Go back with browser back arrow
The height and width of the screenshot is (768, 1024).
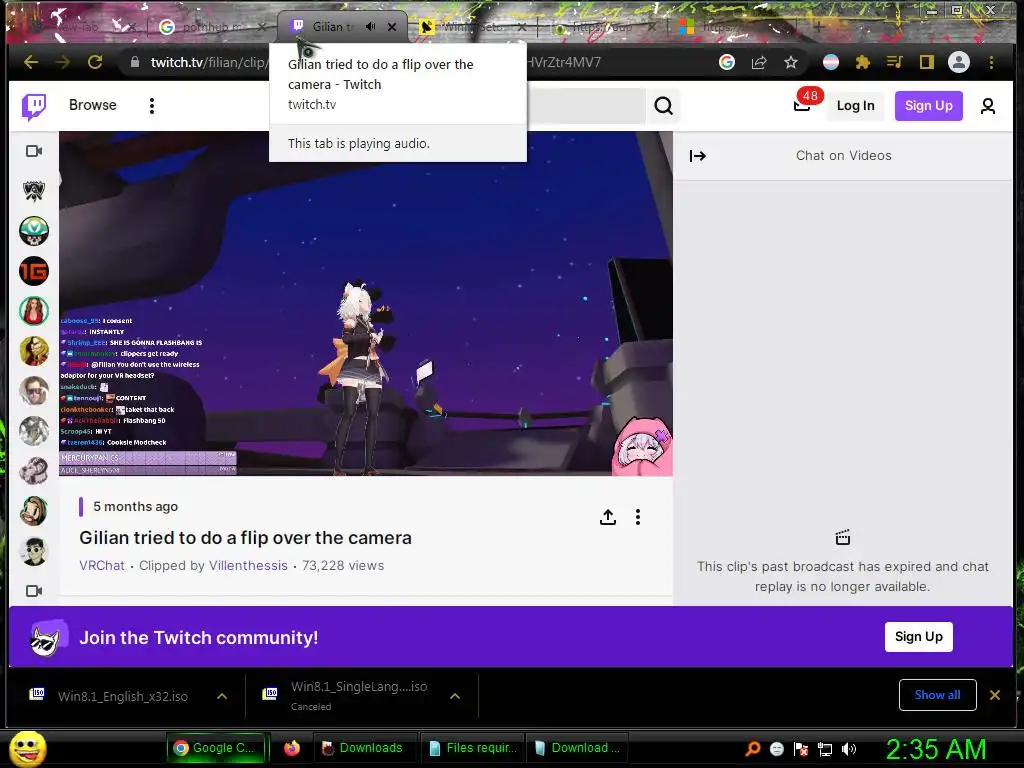[31, 62]
